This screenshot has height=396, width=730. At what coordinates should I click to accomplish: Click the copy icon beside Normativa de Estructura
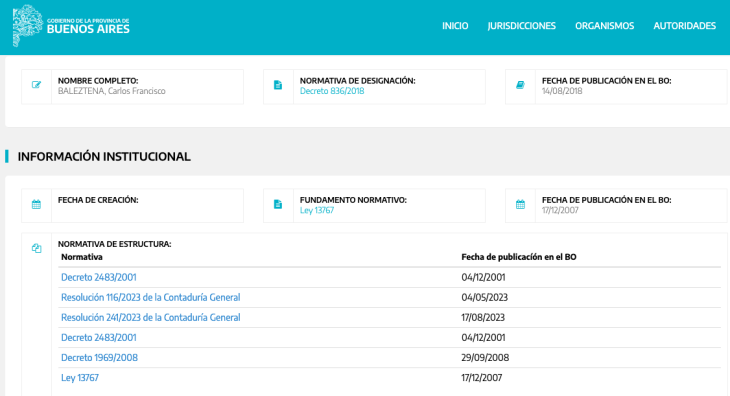click(37, 248)
